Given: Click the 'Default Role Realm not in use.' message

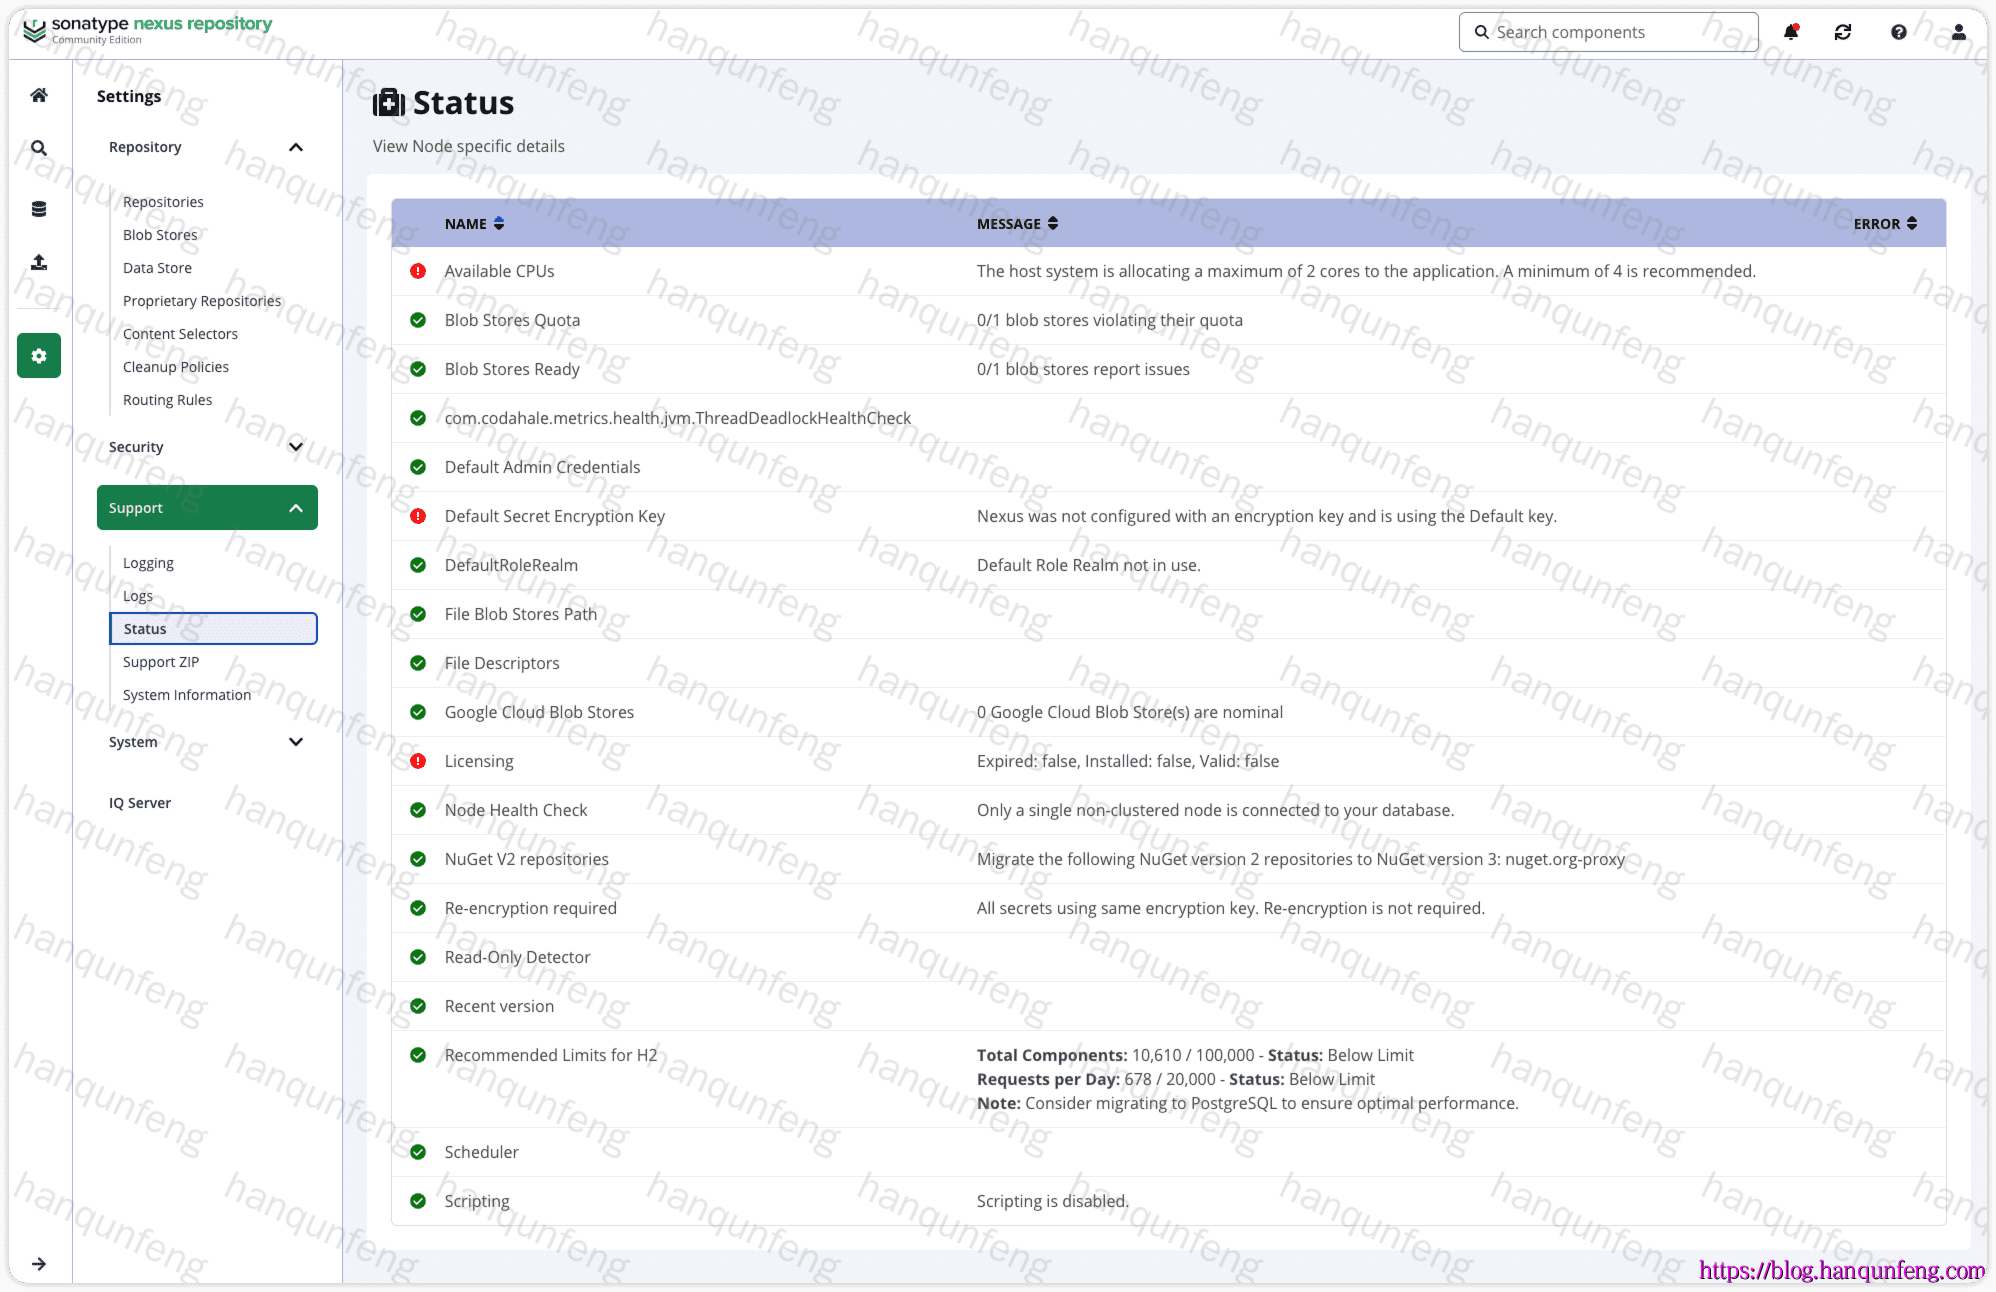Looking at the screenshot, I should (1088, 565).
